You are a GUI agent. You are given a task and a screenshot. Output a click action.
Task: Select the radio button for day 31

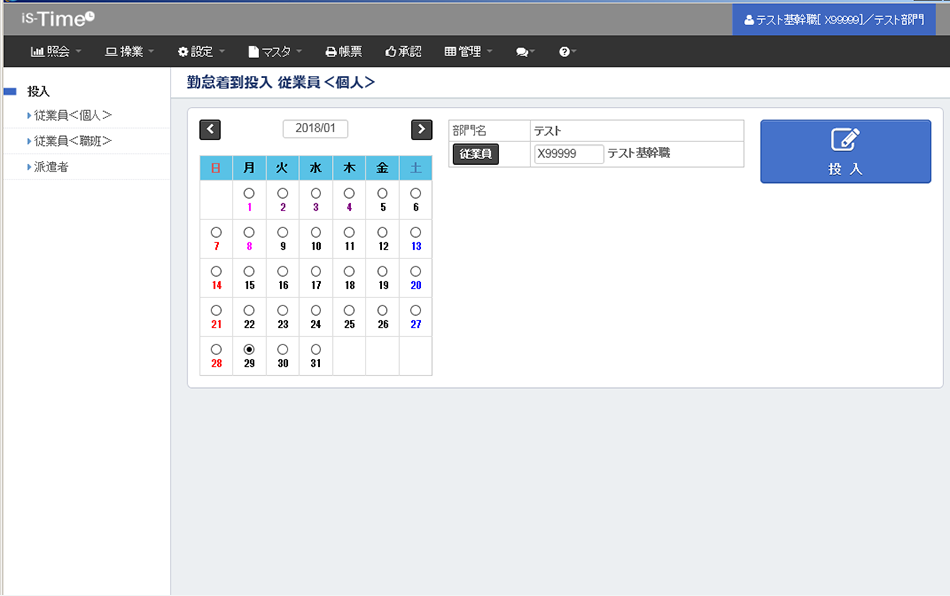[x=316, y=350]
